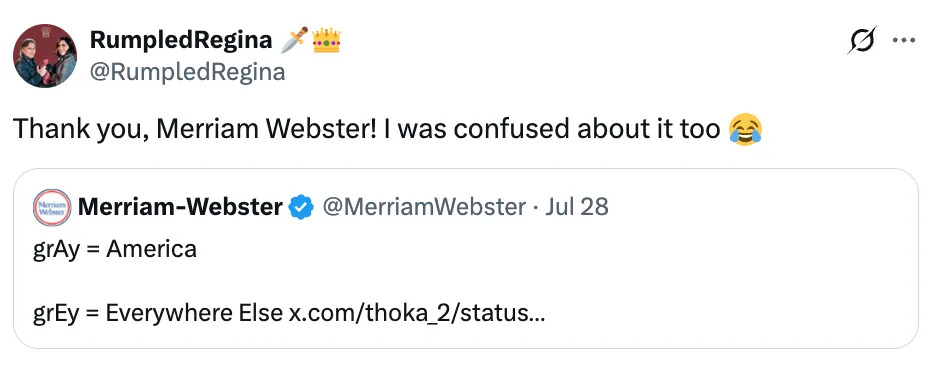The image size is (934, 368).
Task: Click the RumpledRegina display name
Action: click(182, 40)
